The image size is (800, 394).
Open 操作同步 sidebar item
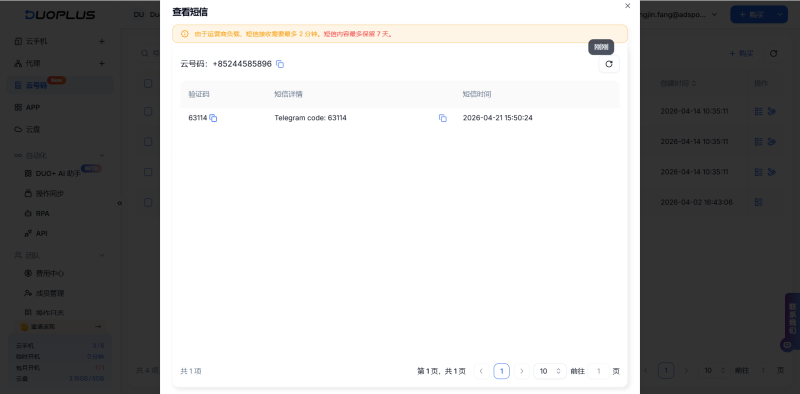point(49,193)
